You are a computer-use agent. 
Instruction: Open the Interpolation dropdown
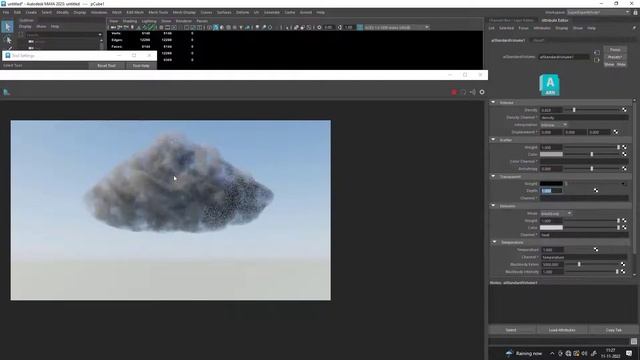[554, 125]
